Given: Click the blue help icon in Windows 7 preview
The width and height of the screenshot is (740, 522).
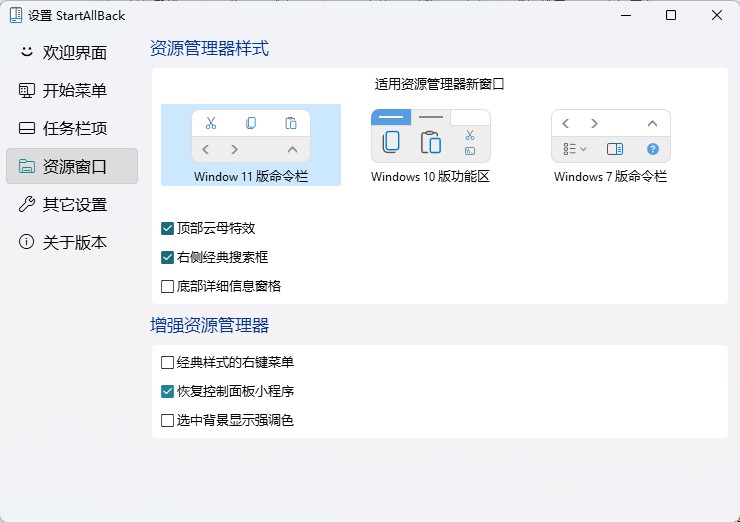Looking at the screenshot, I should click(x=653, y=149).
